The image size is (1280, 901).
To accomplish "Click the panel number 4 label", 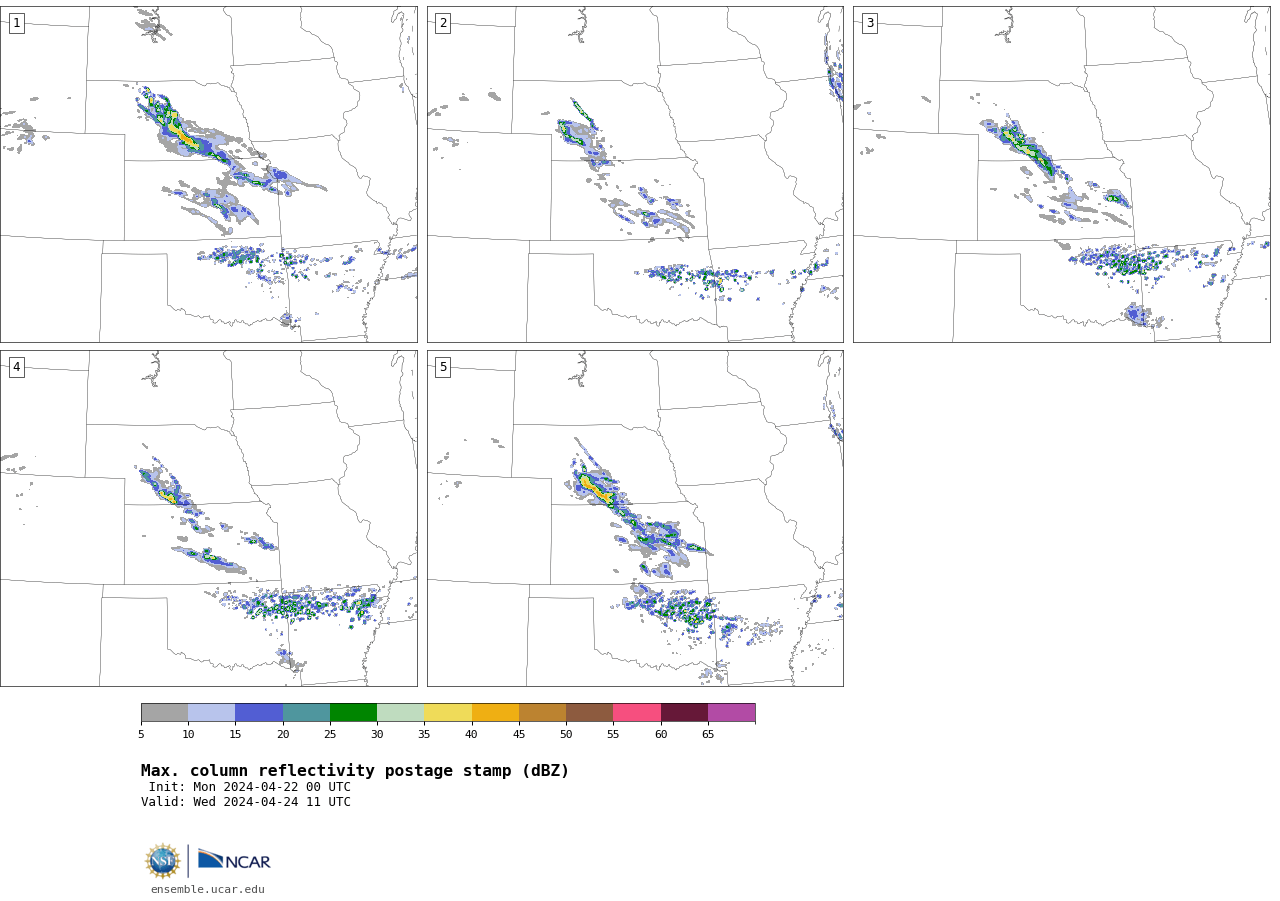I will [x=16, y=367].
